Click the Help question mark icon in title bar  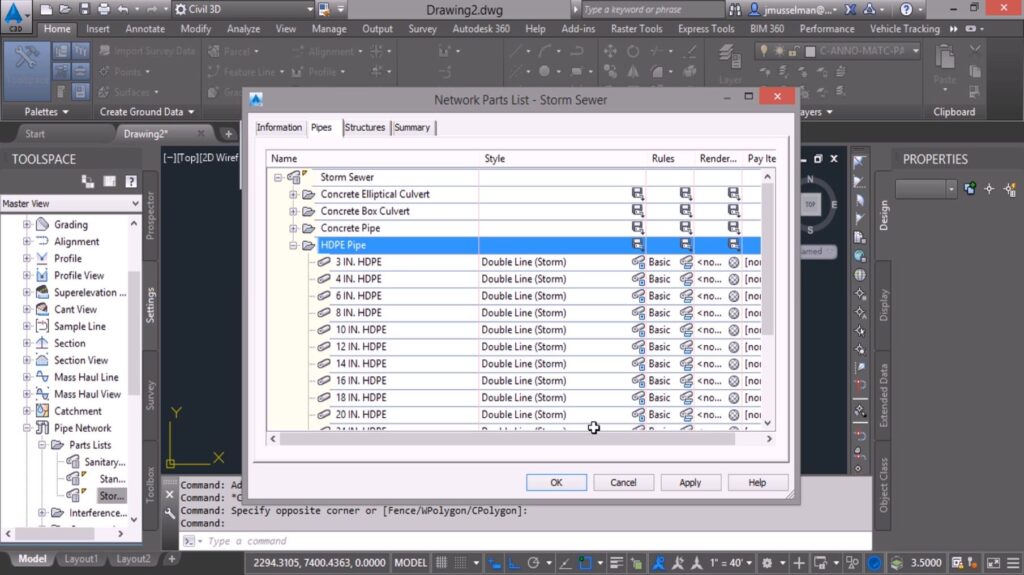(x=906, y=9)
